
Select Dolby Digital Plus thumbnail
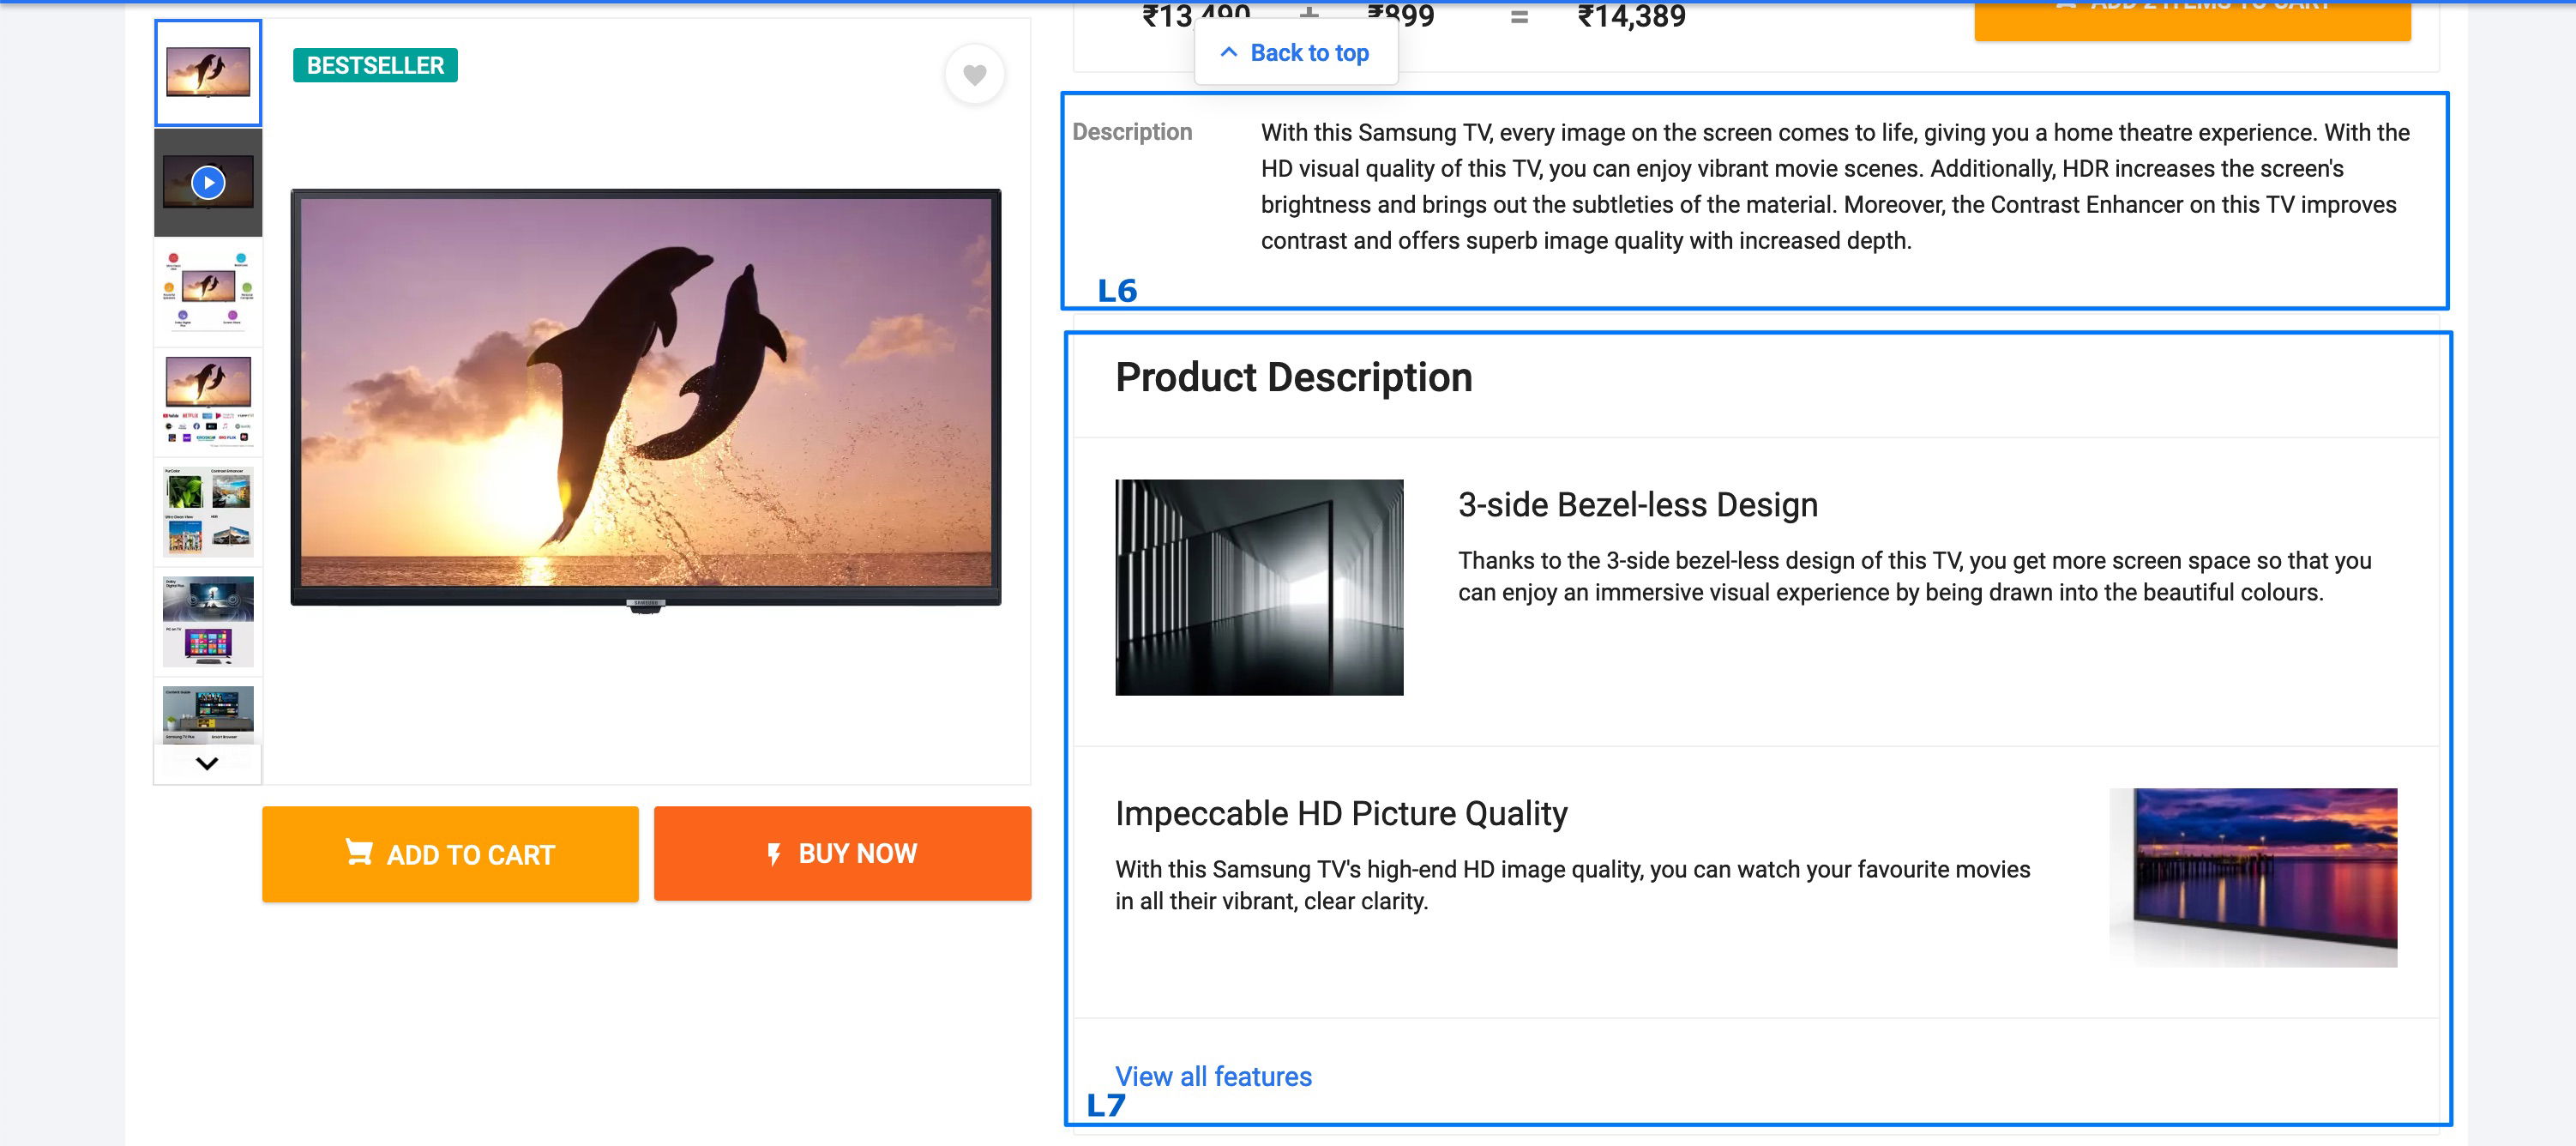[208, 621]
